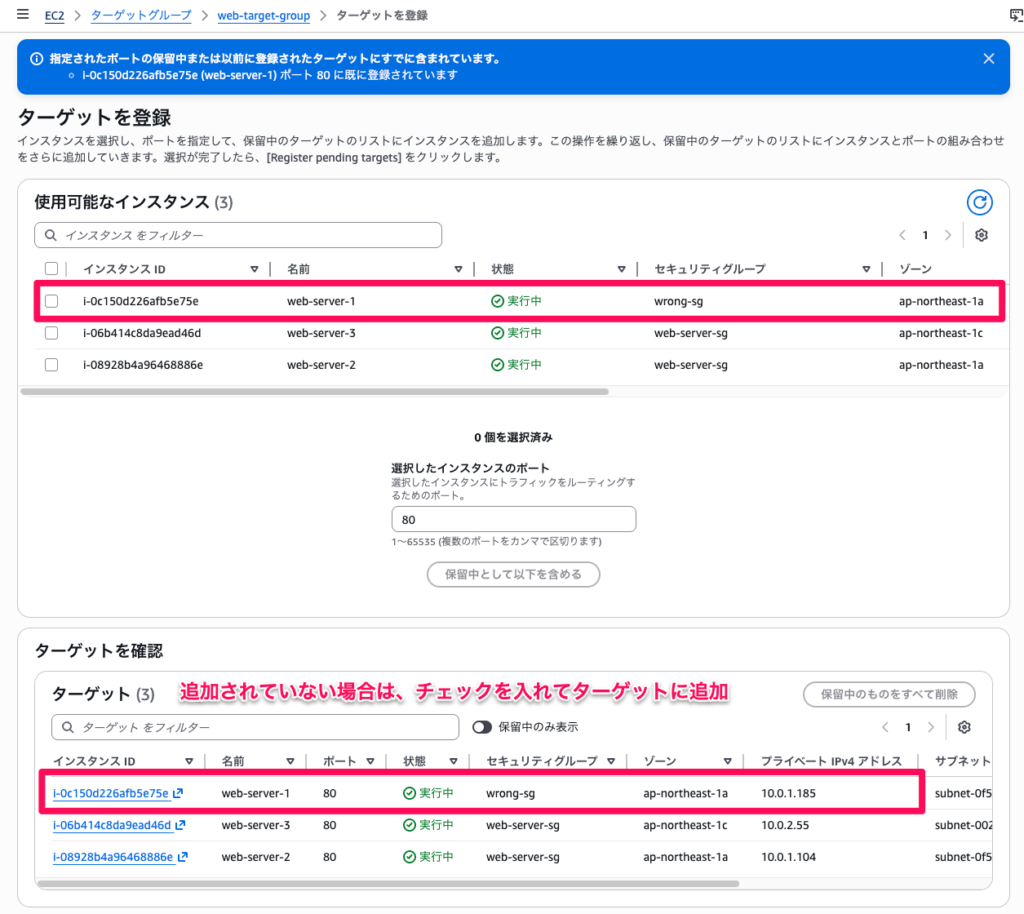Open available instances table settings gear
This screenshot has height=914, width=1024.
[x=981, y=235]
